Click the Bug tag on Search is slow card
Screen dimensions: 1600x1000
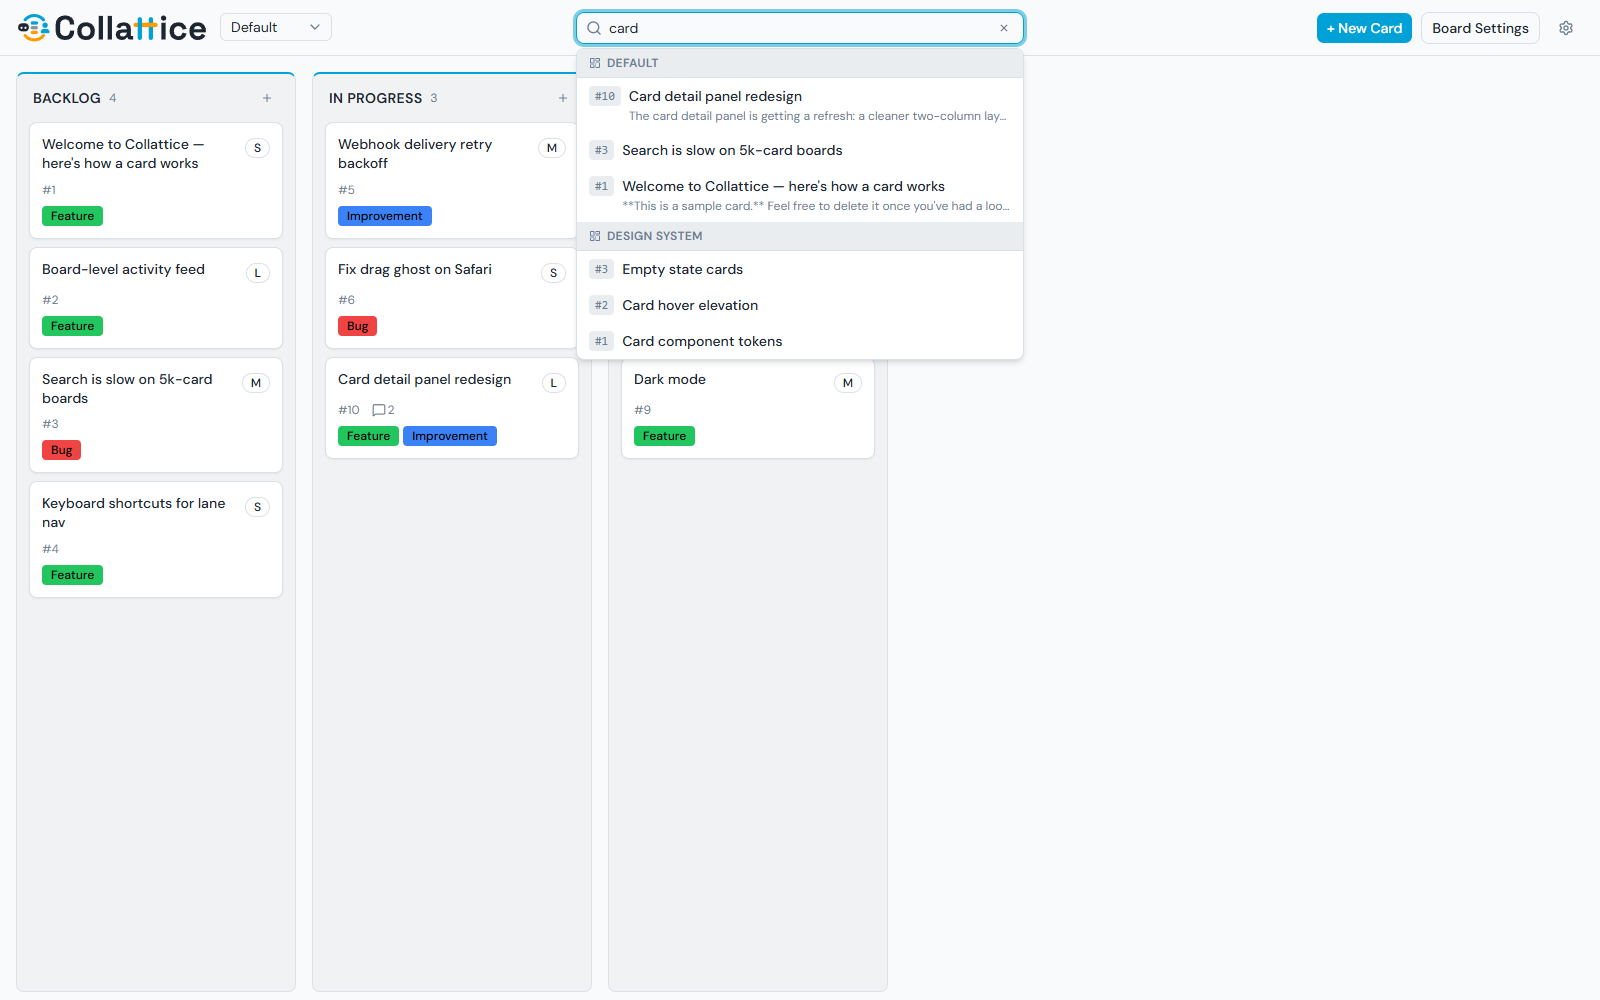(61, 450)
